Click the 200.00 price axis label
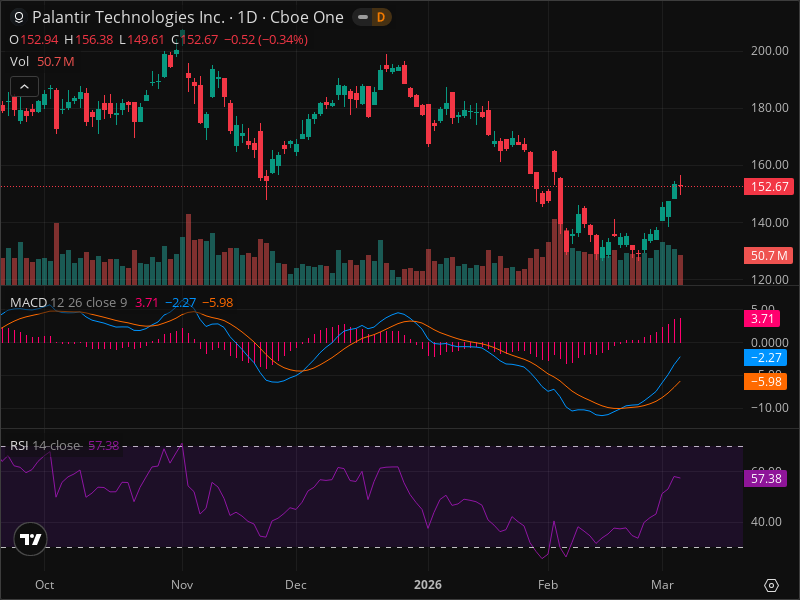The image size is (800, 600). [x=769, y=51]
